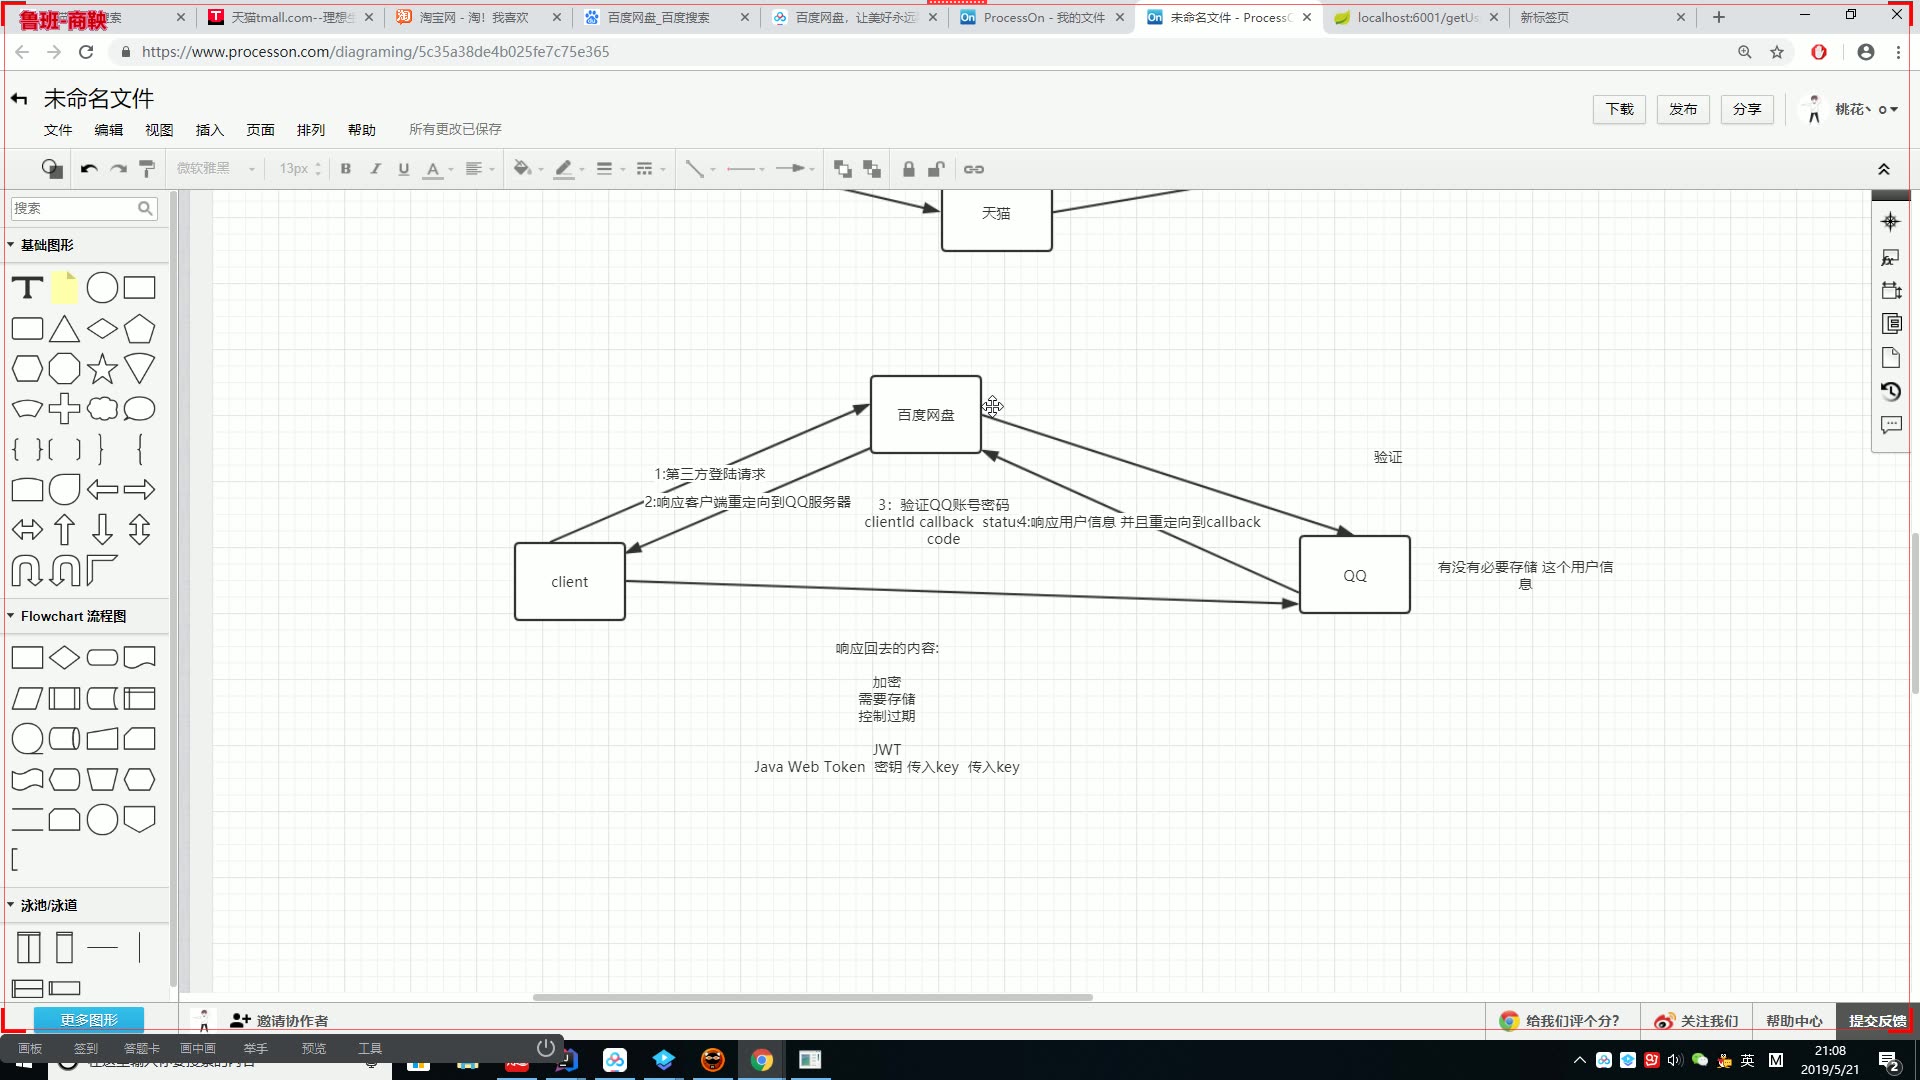This screenshot has width=1920, height=1080.
Task: Click the 分享 button
Action: [x=1747, y=109]
